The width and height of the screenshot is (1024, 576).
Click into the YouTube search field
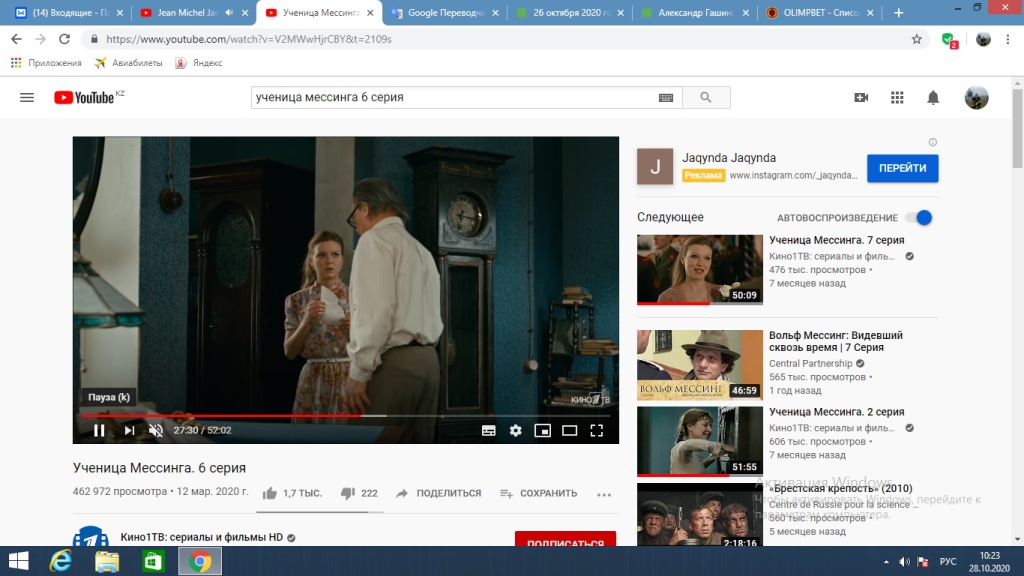(454, 97)
